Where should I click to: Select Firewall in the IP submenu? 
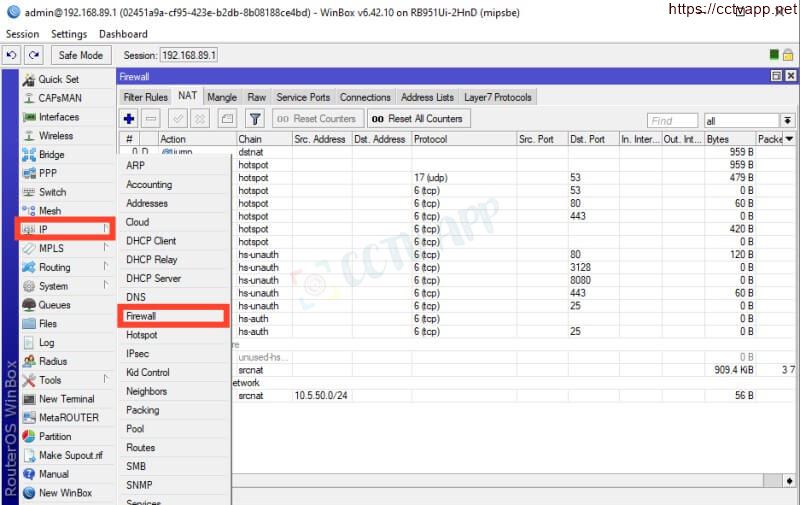point(141,316)
